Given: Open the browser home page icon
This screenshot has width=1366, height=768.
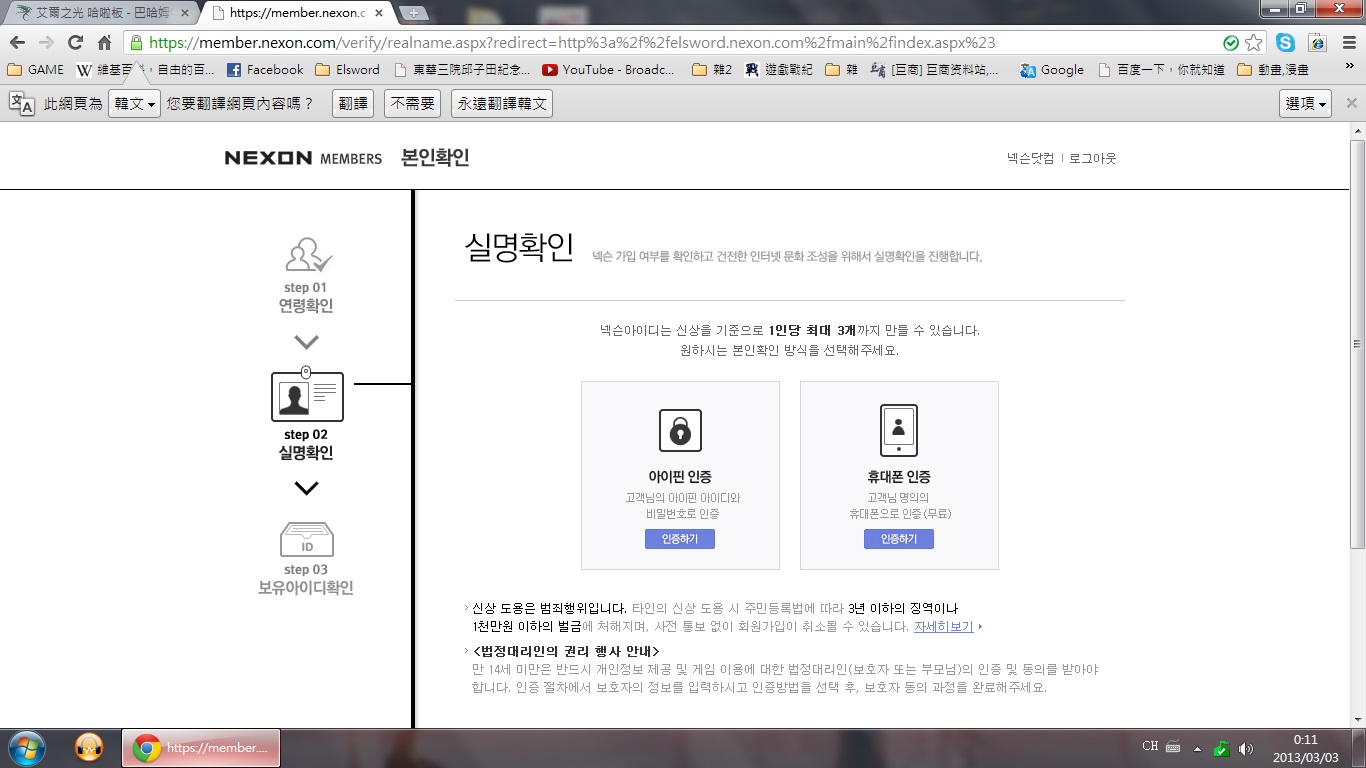Looking at the screenshot, I should tap(104, 43).
